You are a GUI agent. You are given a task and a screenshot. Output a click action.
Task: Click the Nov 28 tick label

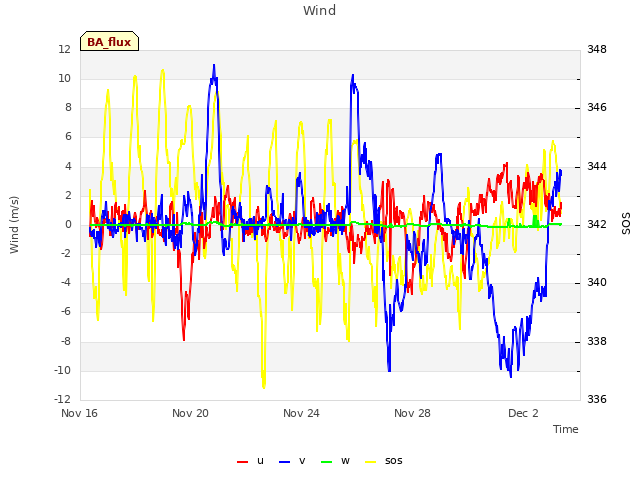[412, 413]
